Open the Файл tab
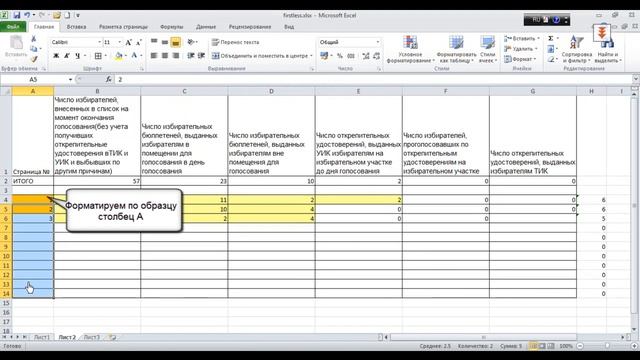The height and width of the screenshot is (360, 640). [13, 27]
